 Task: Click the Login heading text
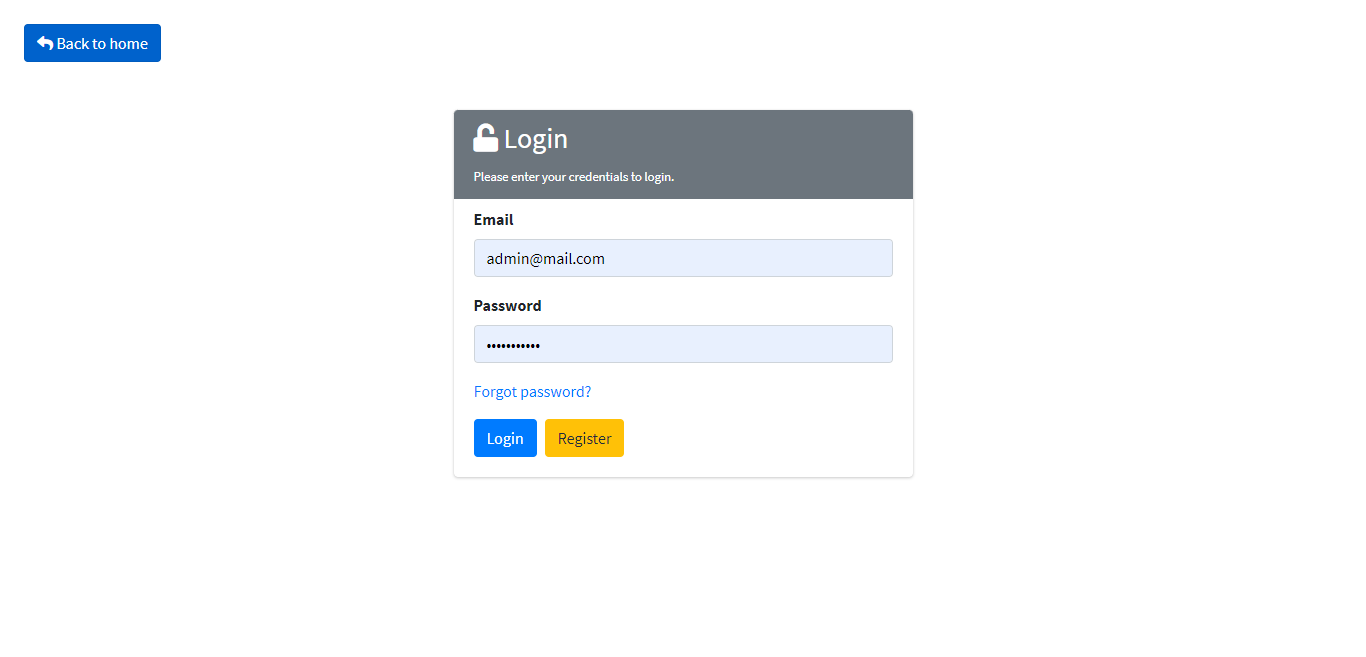[x=536, y=139]
